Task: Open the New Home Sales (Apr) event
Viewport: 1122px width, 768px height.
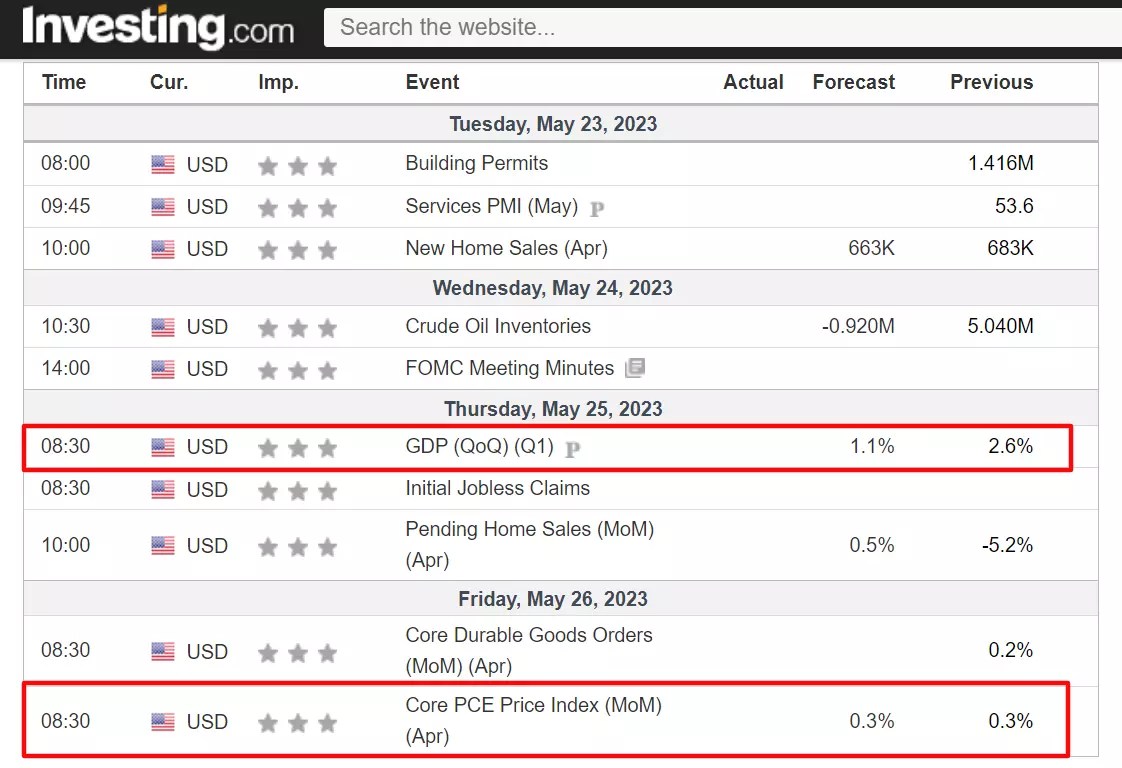Action: 507,248
